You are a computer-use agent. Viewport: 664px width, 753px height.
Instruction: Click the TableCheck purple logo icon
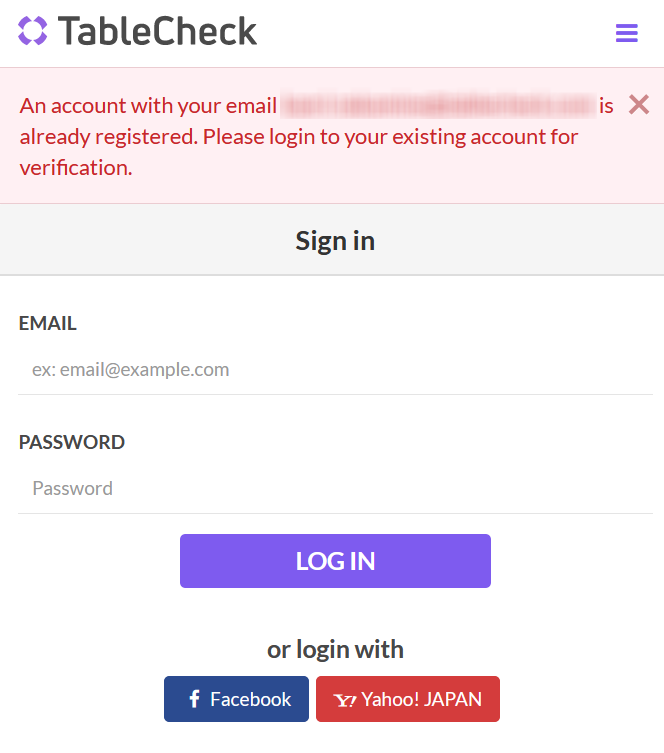click(x=33, y=31)
